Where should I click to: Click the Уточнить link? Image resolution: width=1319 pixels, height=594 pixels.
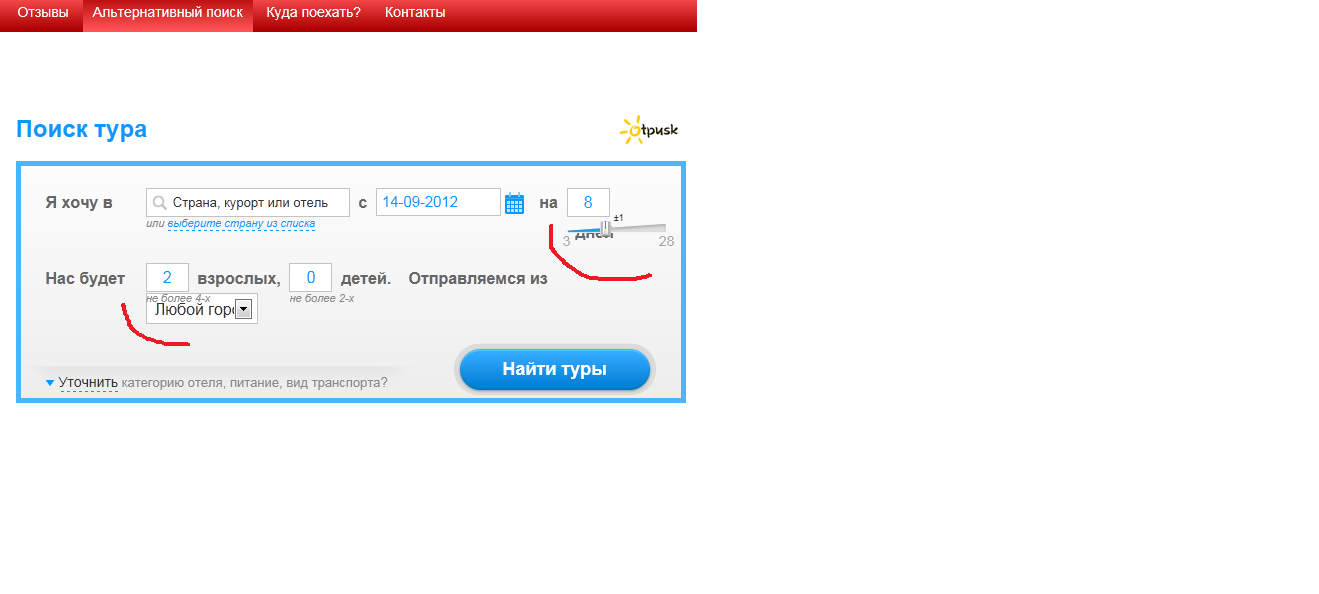coord(88,382)
